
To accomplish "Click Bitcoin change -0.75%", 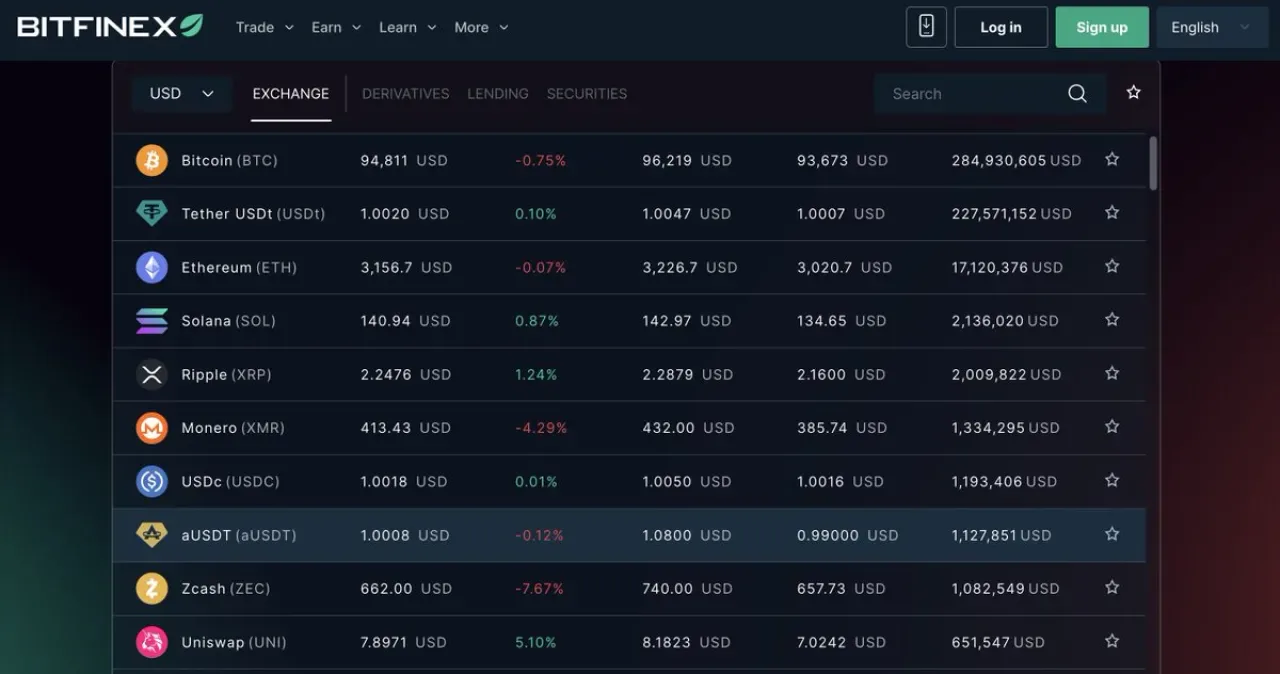I will (x=541, y=160).
